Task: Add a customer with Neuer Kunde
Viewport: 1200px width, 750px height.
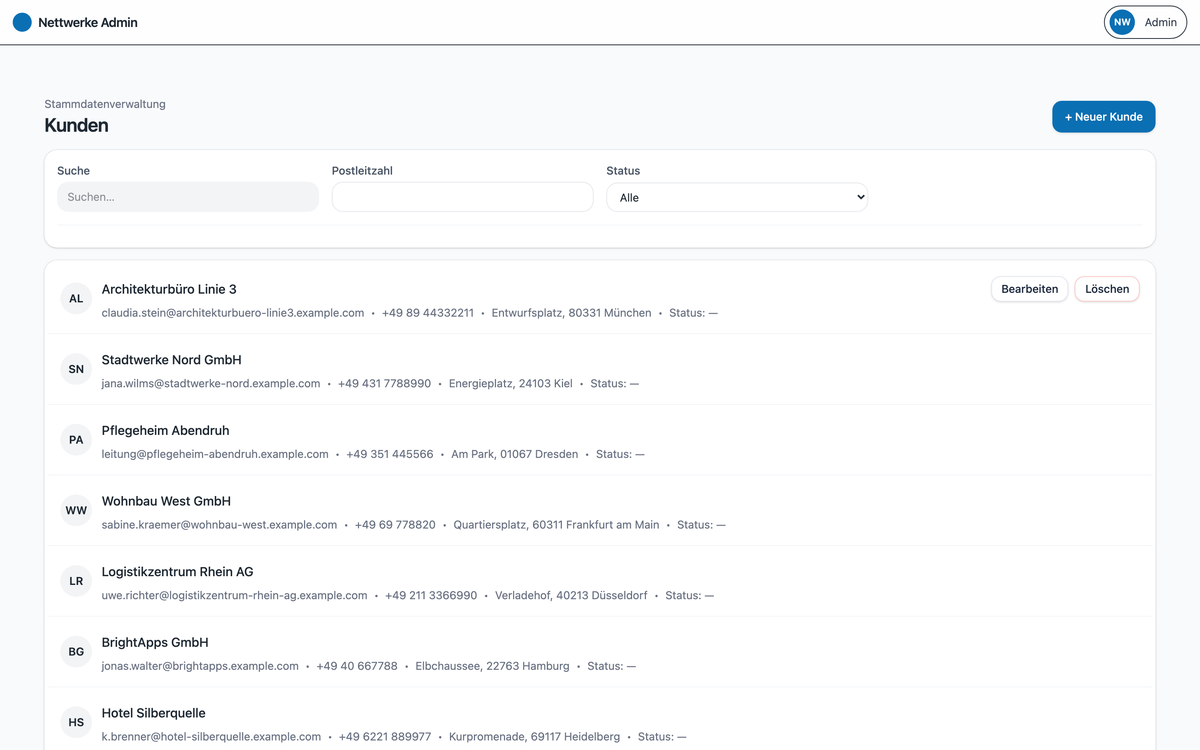Action: pyautogui.click(x=1103, y=117)
